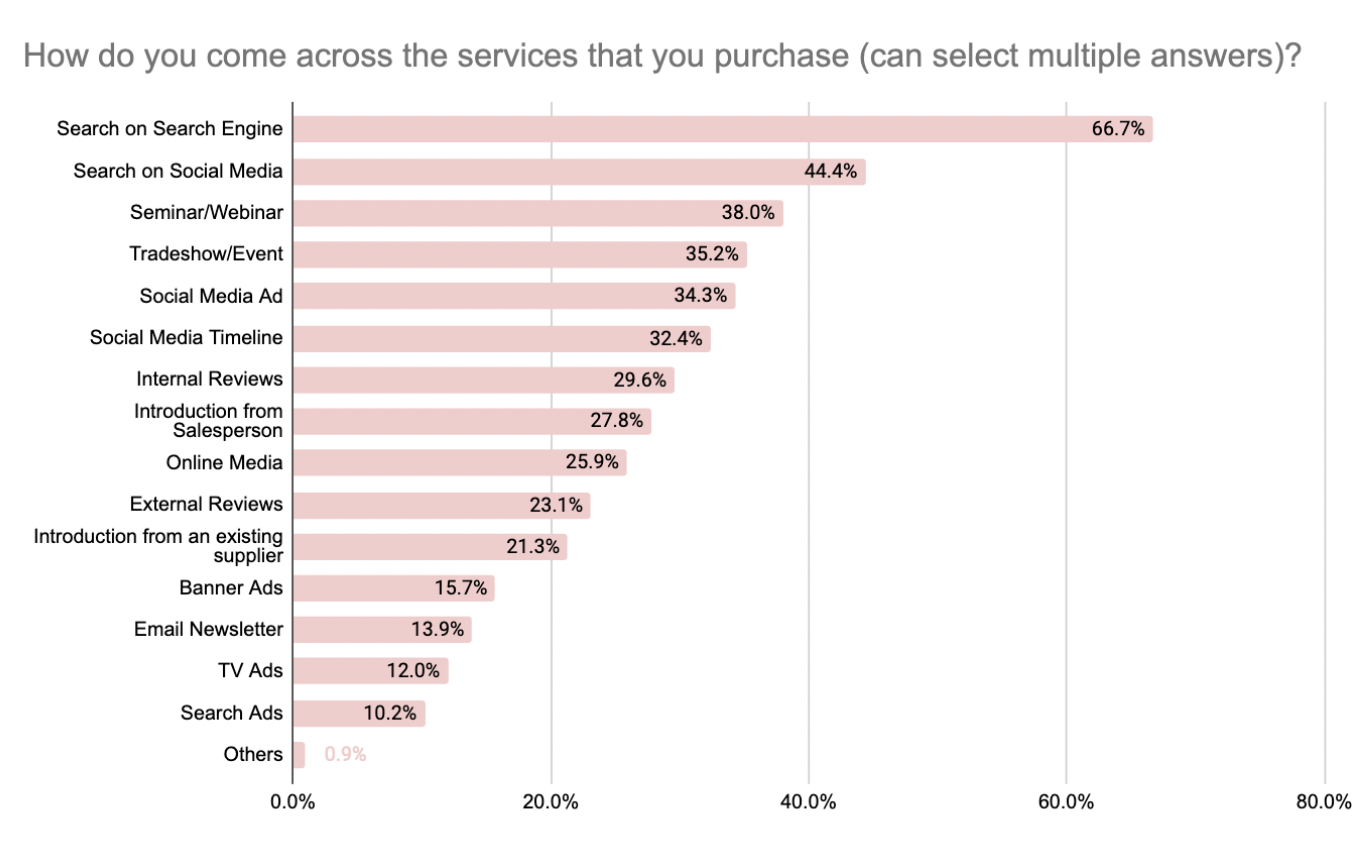Viewport: 1364px width, 844px height.
Task: Select the 80.0% x-axis tick label
Action: point(1323,802)
